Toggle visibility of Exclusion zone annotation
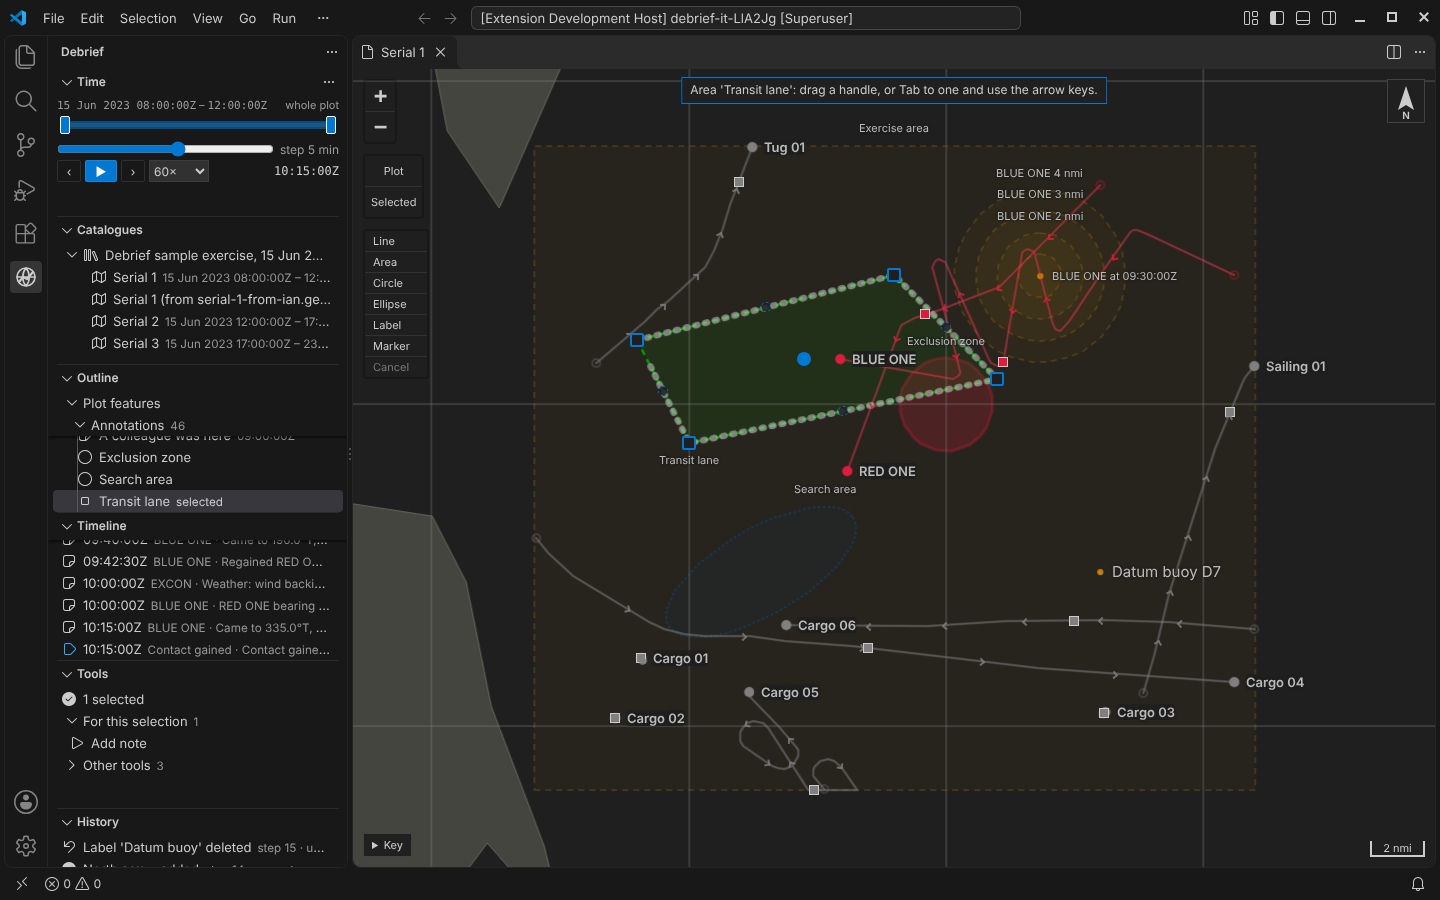This screenshot has width=1440, height=900. [85, 457]
